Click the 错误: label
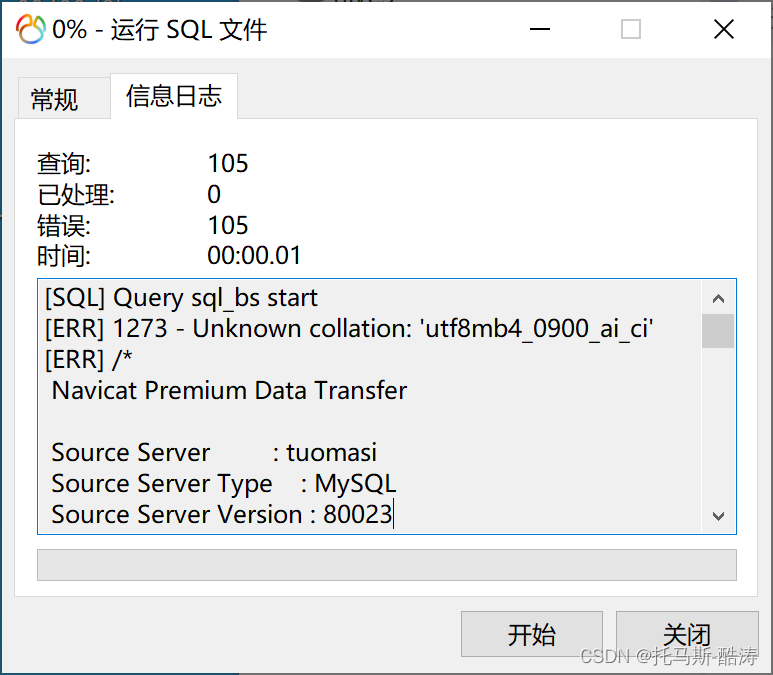The width and height of the screenshot is (773, 675). [x=64, y=226]
